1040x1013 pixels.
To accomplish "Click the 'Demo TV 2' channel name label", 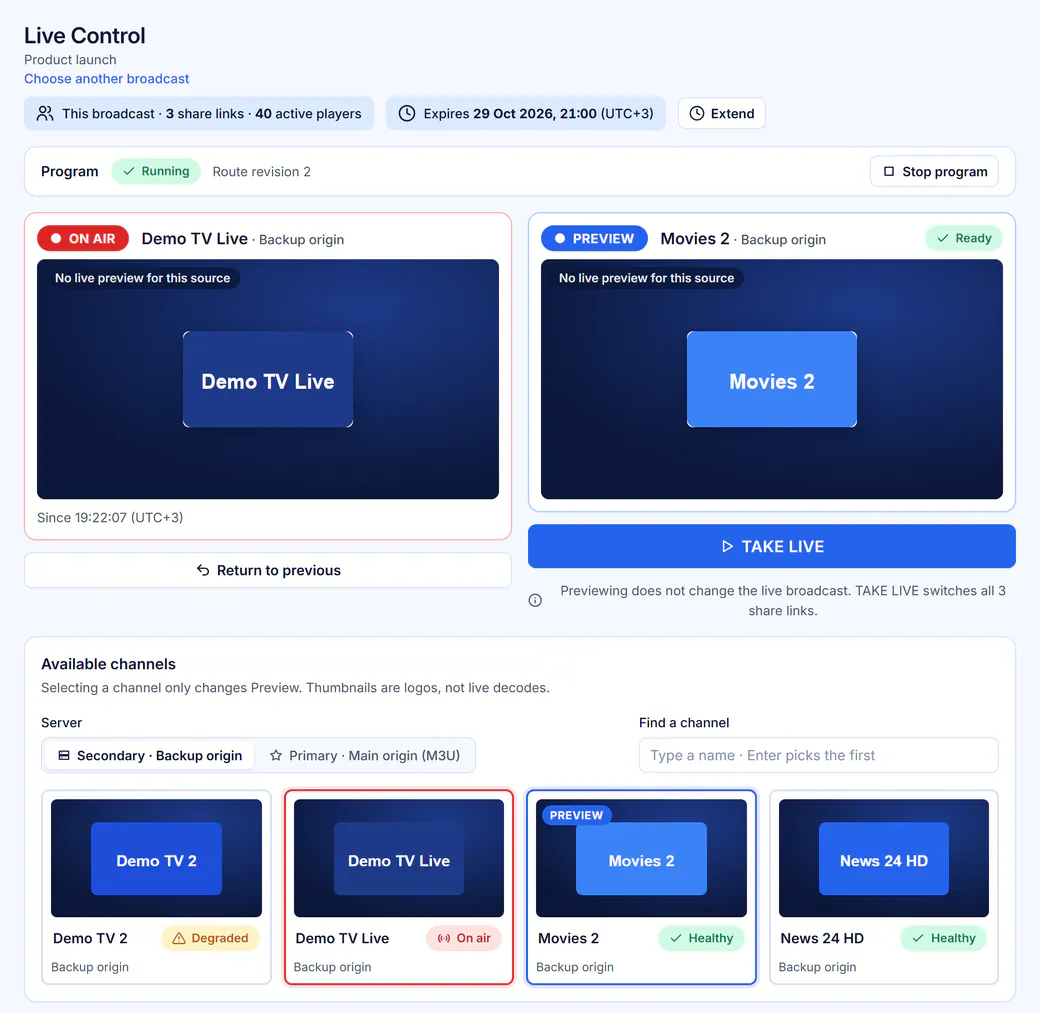I will 90,939.
